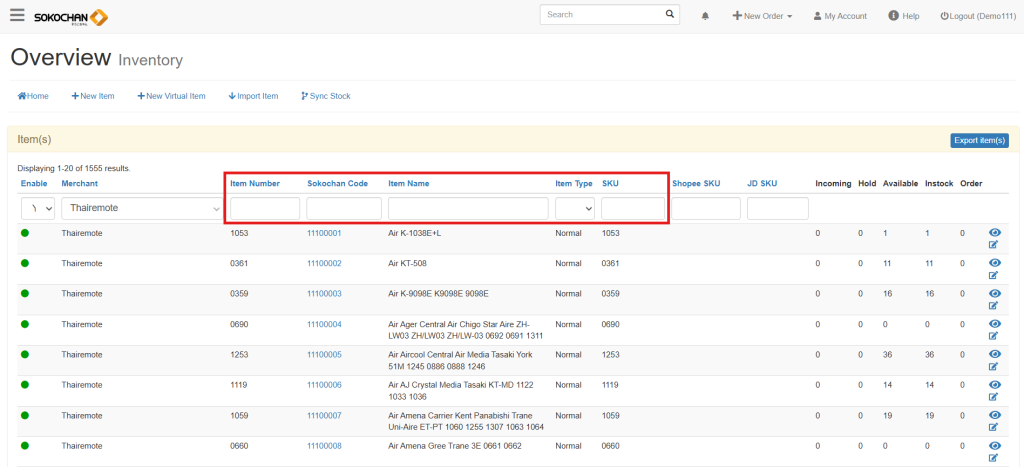Viewport: 1024px width, 467px height.
Task: Open the Item Type filter dropdown
Action: pos(575,208)
